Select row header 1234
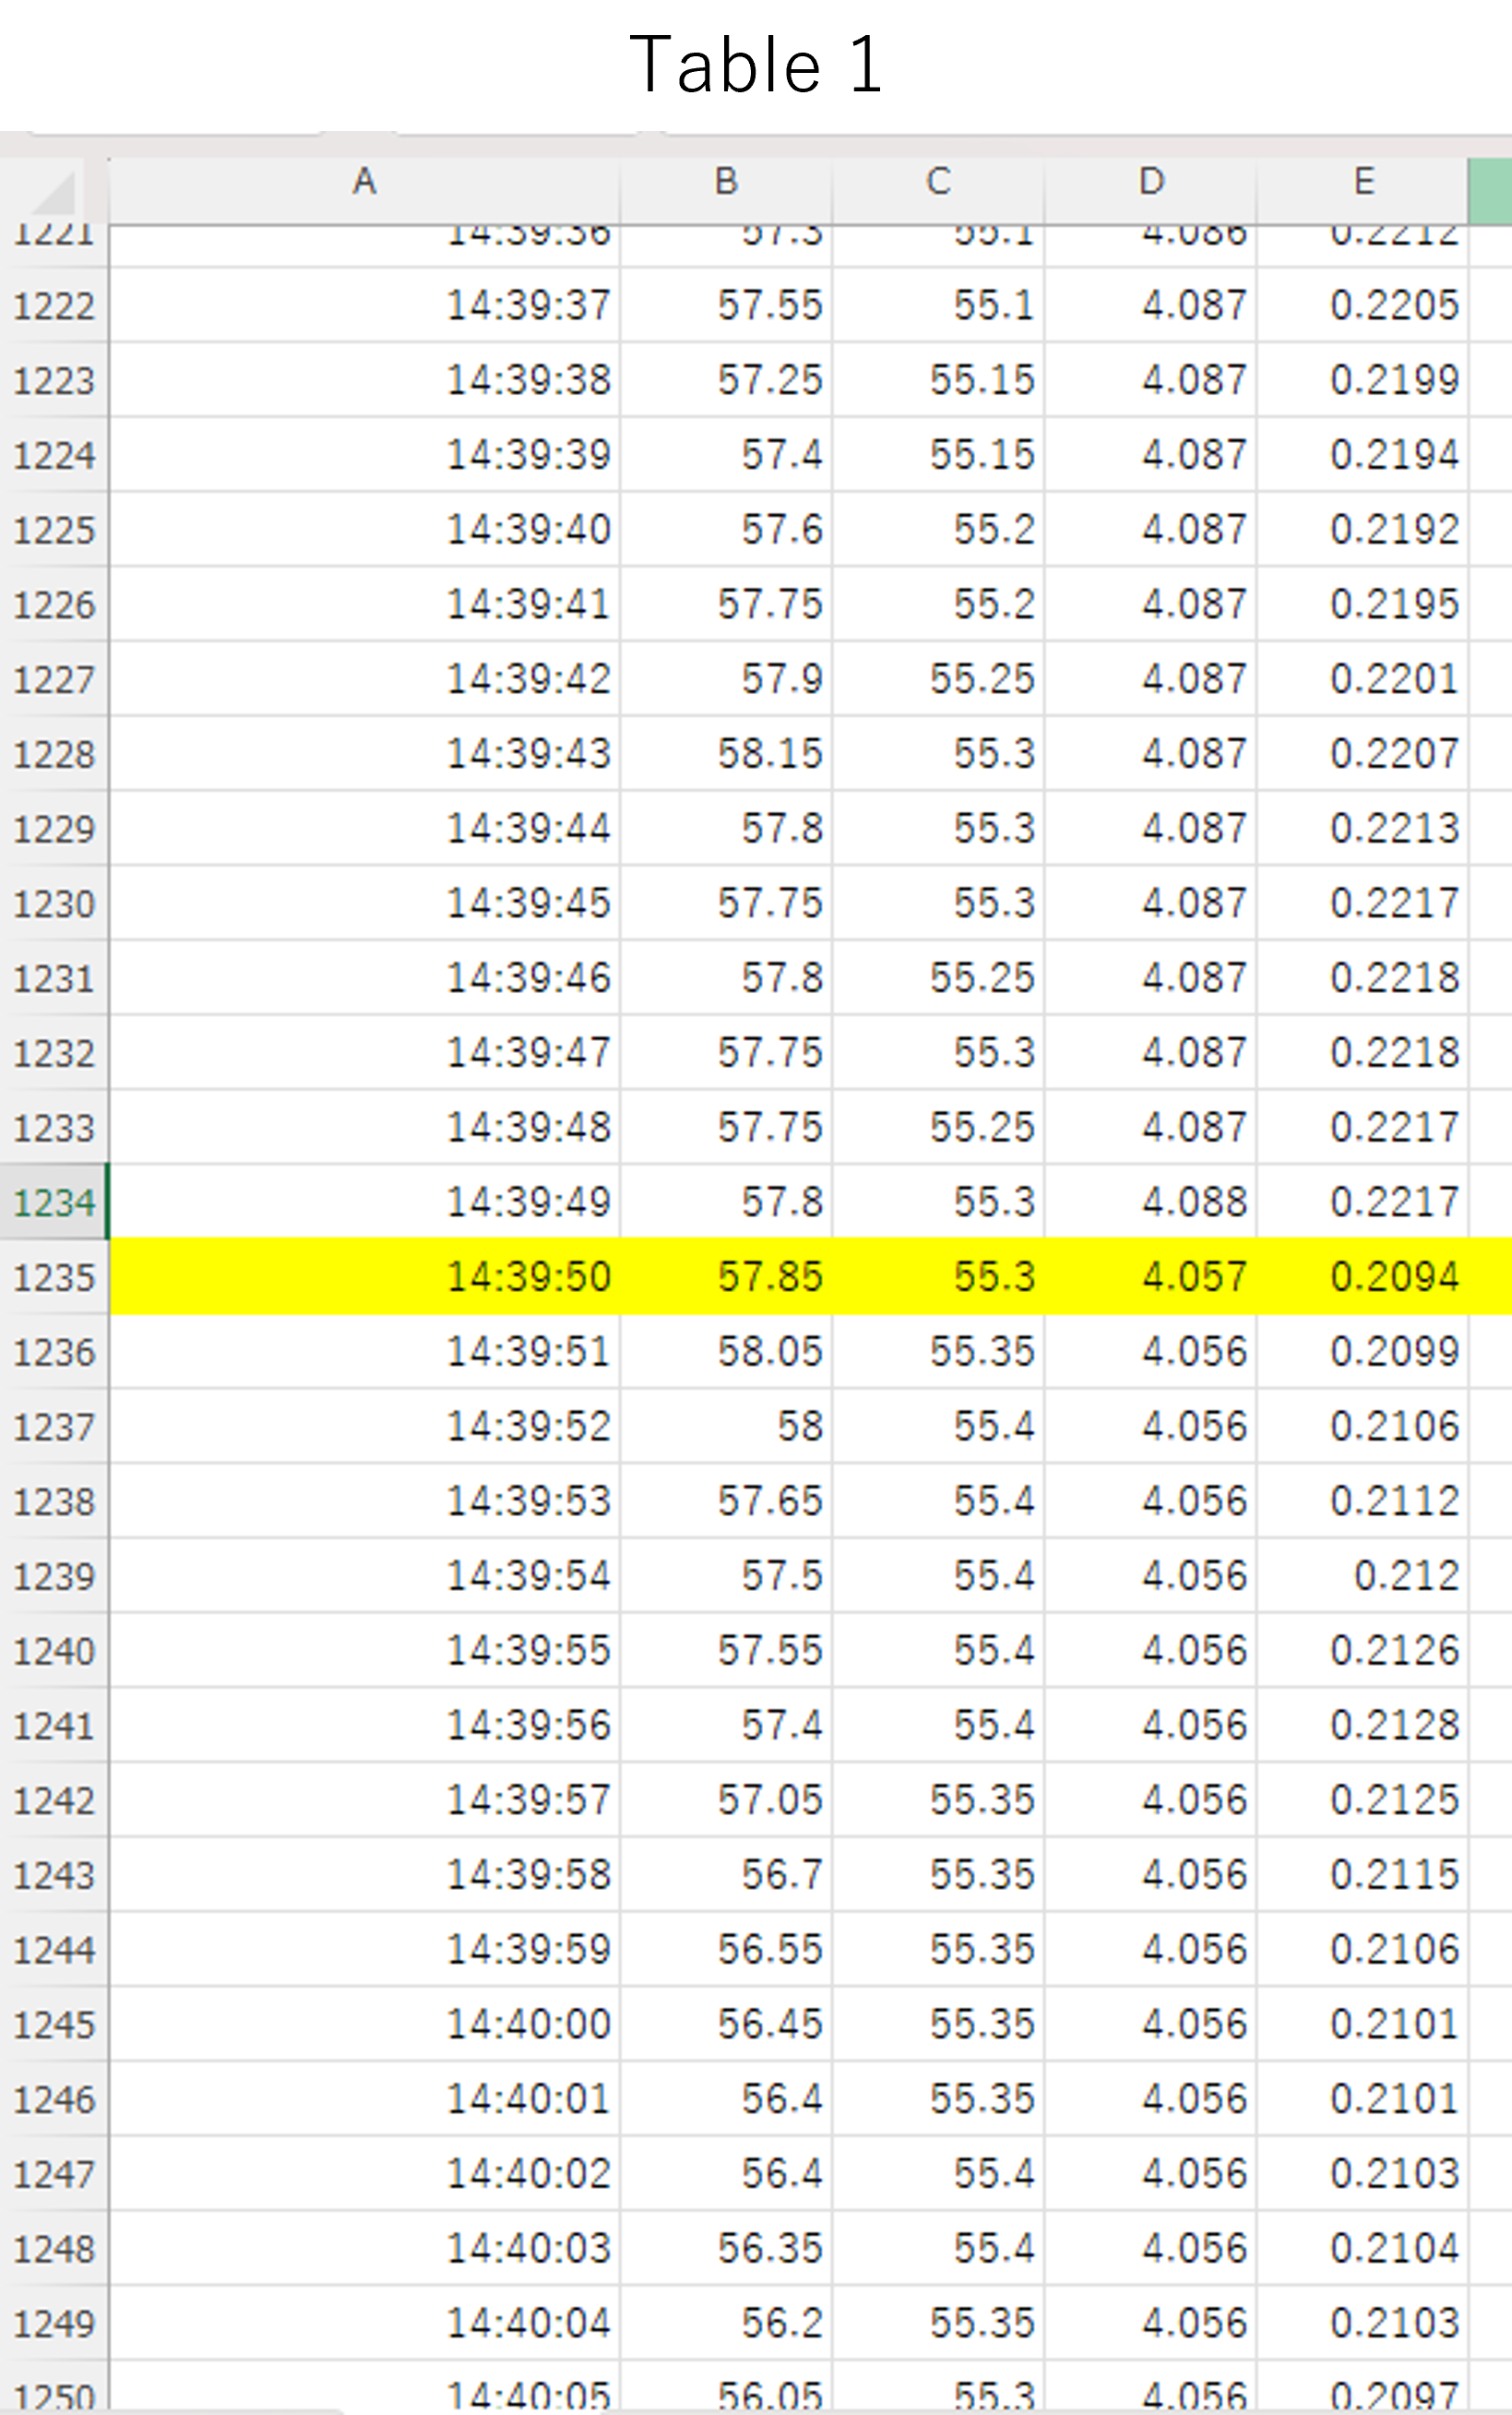The height and width of the screenshot is (2415, 1512). (54, 1201)
